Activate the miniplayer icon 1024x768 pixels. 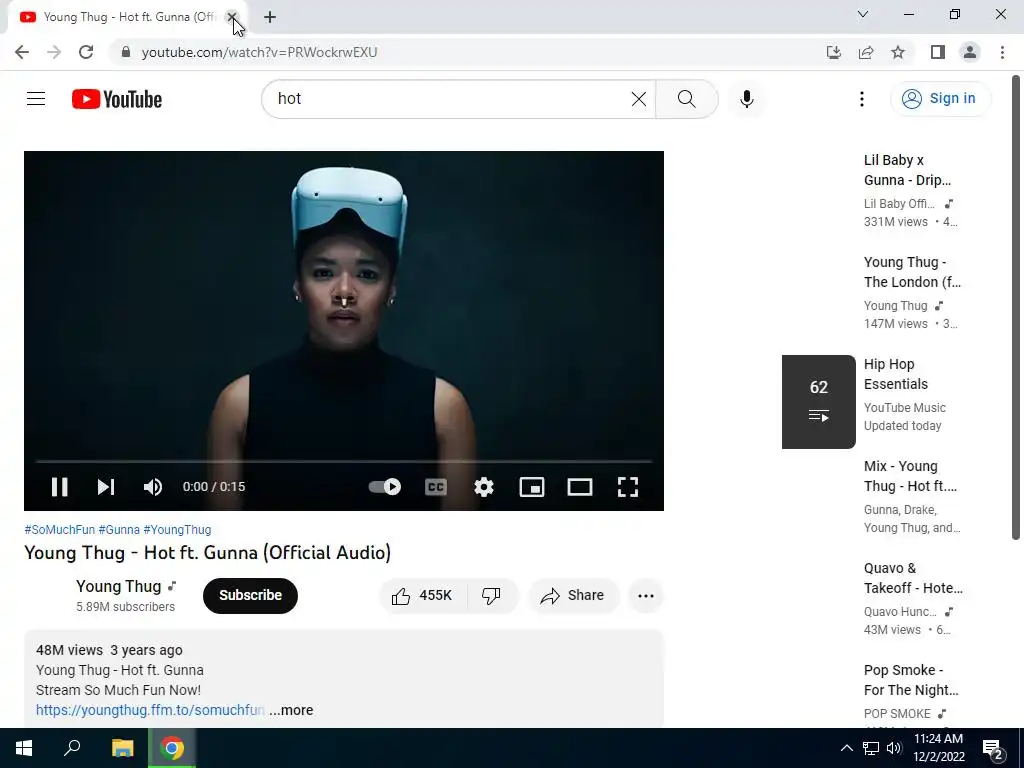click(x=532, y=487)
